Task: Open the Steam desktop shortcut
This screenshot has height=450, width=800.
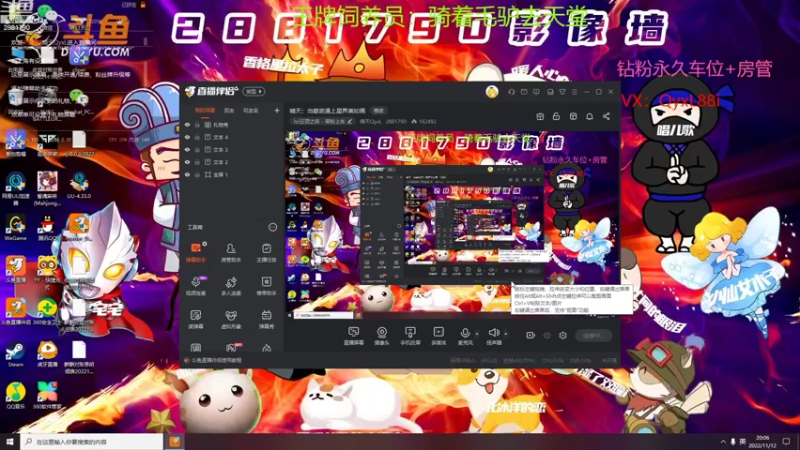Action: pos(15,354)
